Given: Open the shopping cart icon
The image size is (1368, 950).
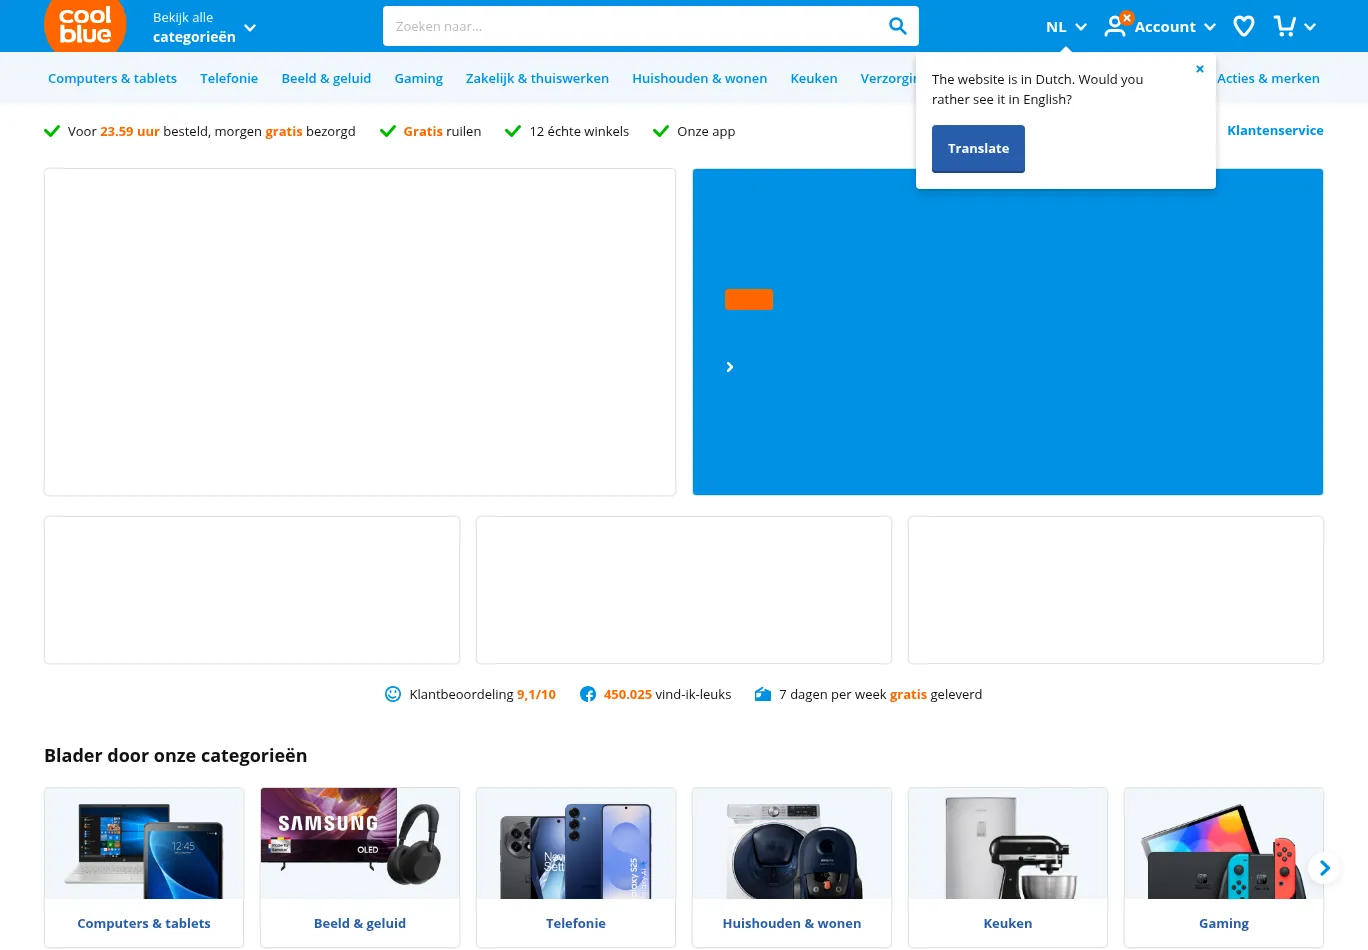Looking at the screenshot, I should 1284,26.
